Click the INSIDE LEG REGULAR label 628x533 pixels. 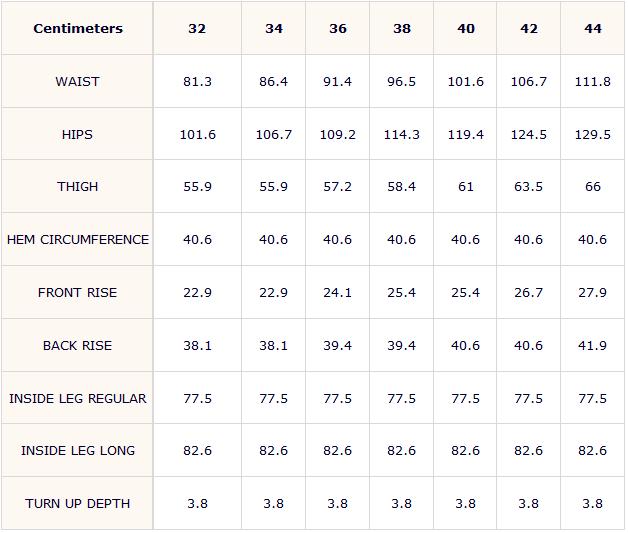[78, 398]
